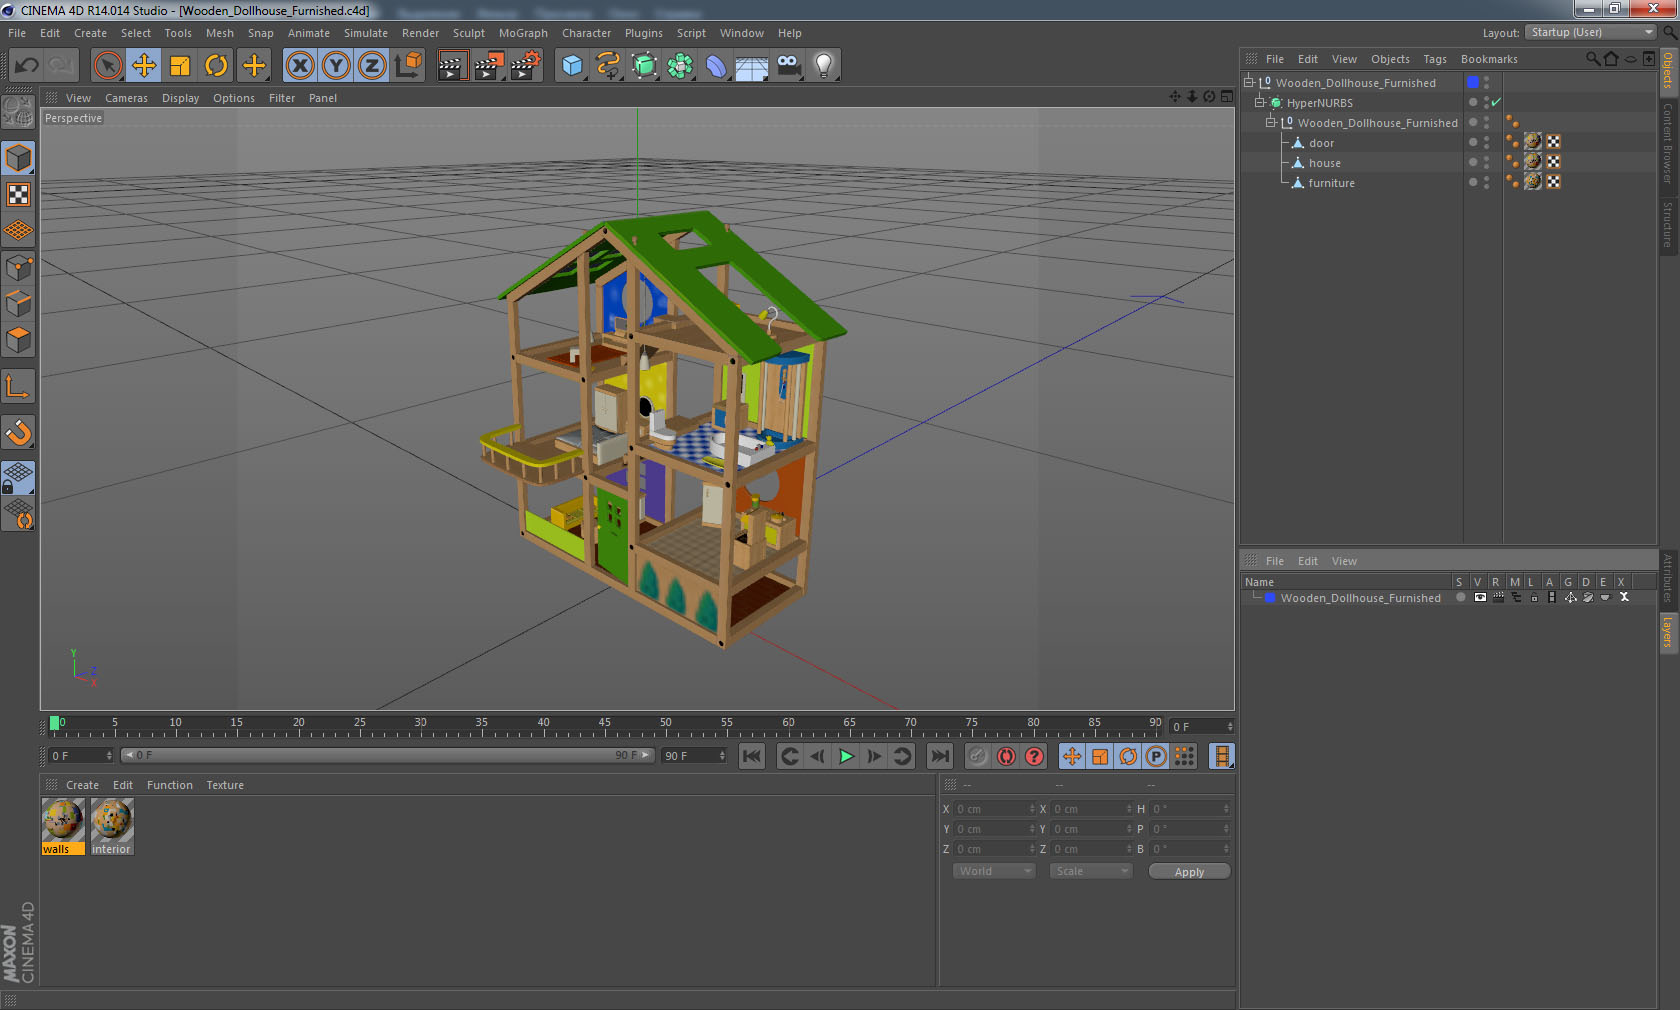1680x1010 pixels.
Task: Click the HyperNURBS generator icon
Action: tap(644, 66)
